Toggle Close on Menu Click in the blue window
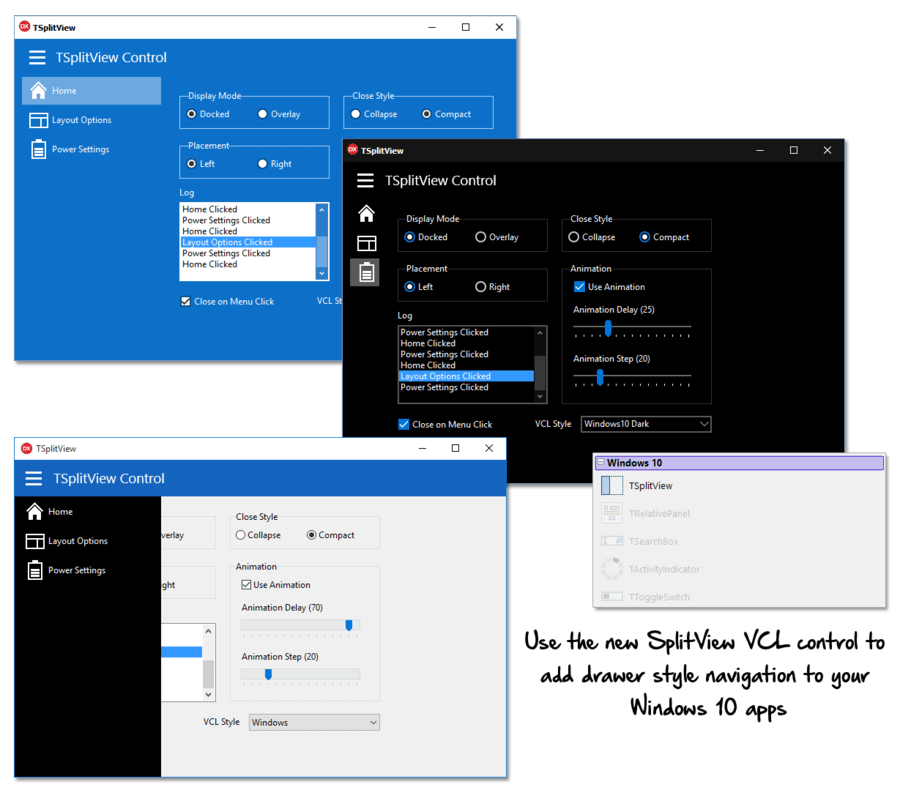The width and height of the screenshot is (900, 790). 186,301
